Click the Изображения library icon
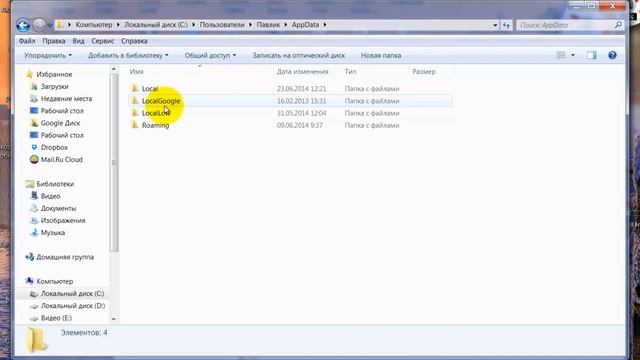Image resolution: width=640 pixels, height=360 pixels. pyautogui.click(x=34, y=220)
